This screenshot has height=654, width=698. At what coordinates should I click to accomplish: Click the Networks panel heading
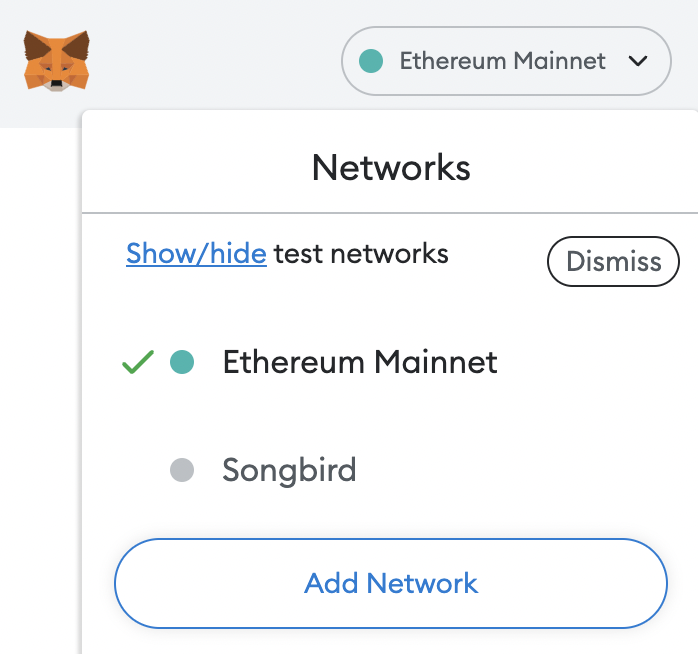click(391, 167)
